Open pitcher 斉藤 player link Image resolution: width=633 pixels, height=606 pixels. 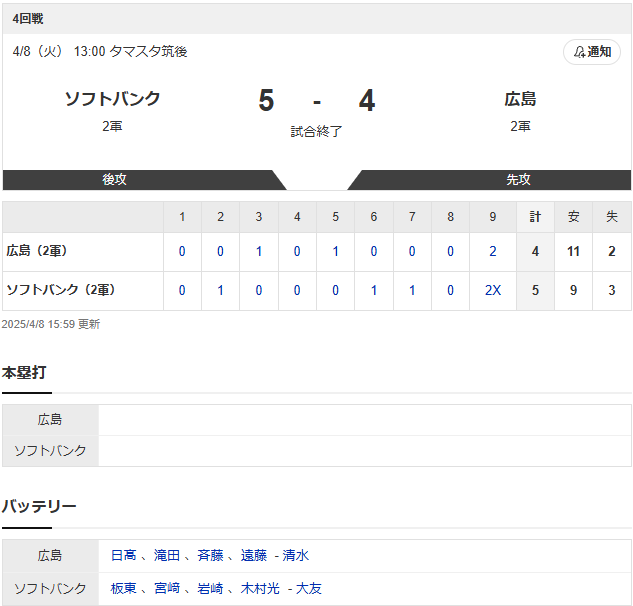[210, 555]
